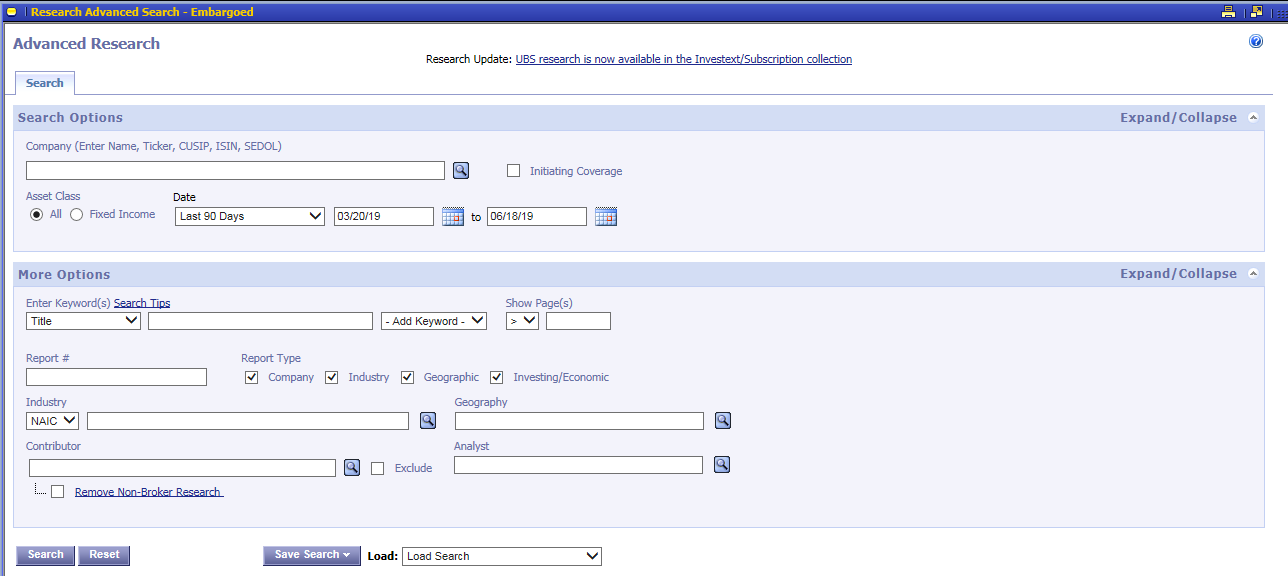The height and width of the screenshot is (576, 1288).
Task: Expand the NAIC industry dropdown
Action: [53, 421]
